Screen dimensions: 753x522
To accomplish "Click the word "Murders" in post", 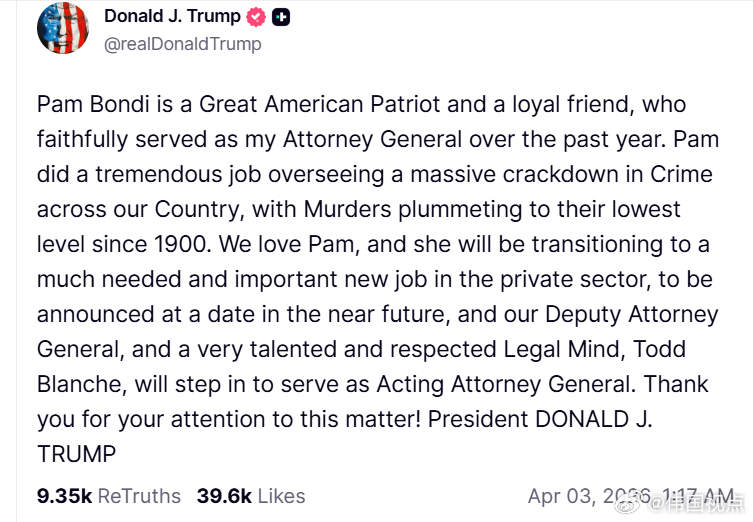I will (x=348, y=209).
